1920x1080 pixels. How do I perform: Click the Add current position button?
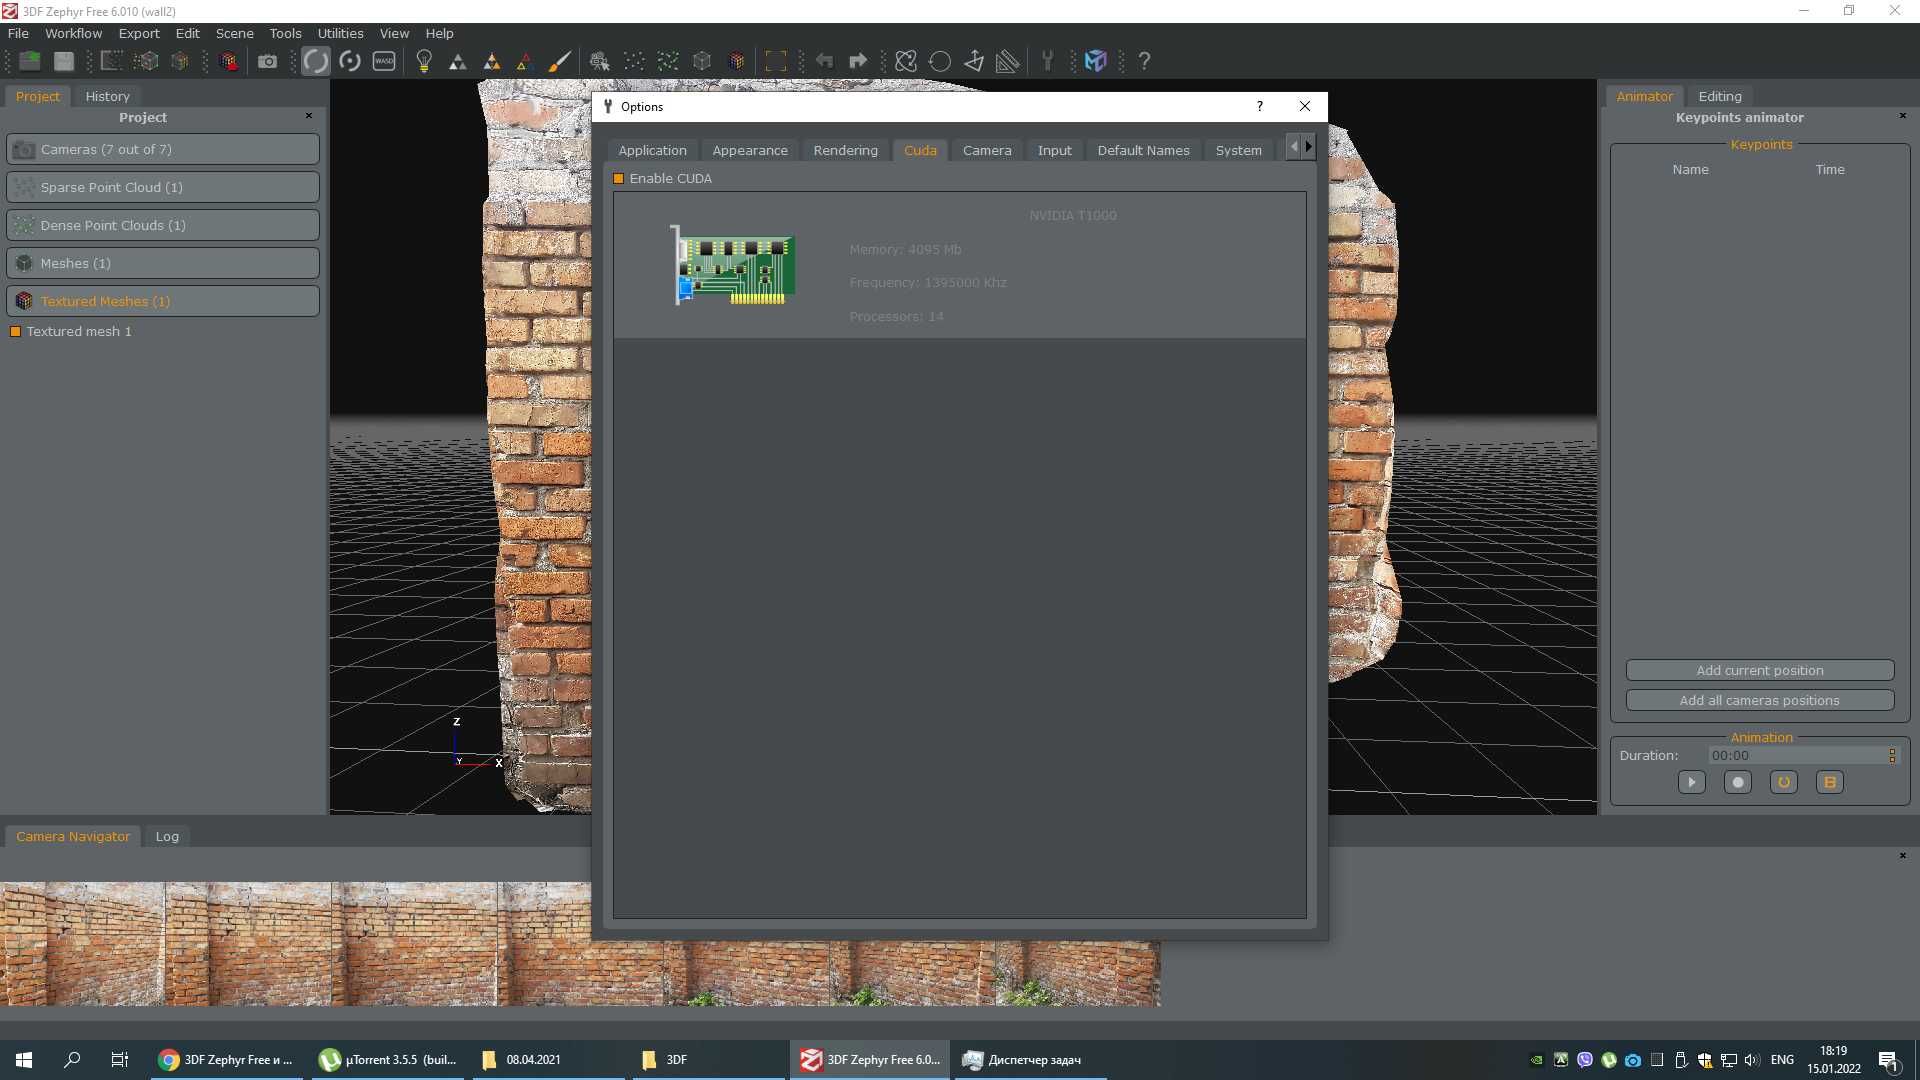[1759, 670]
